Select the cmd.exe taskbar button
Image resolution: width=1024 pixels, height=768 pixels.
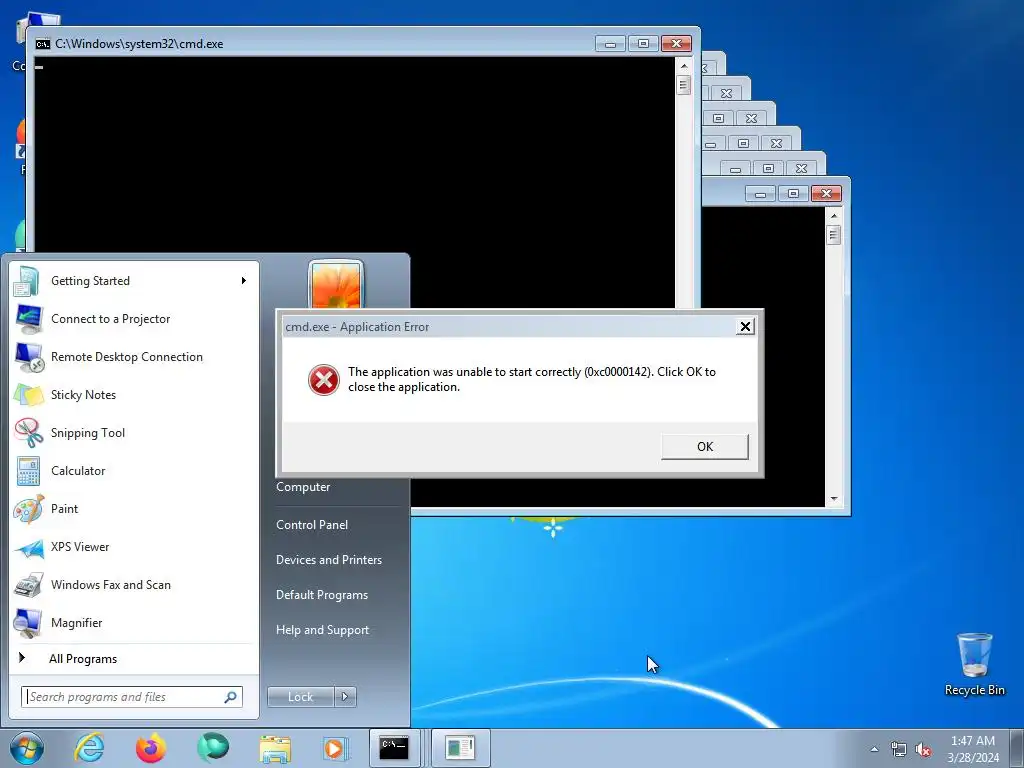pos(396,748)
